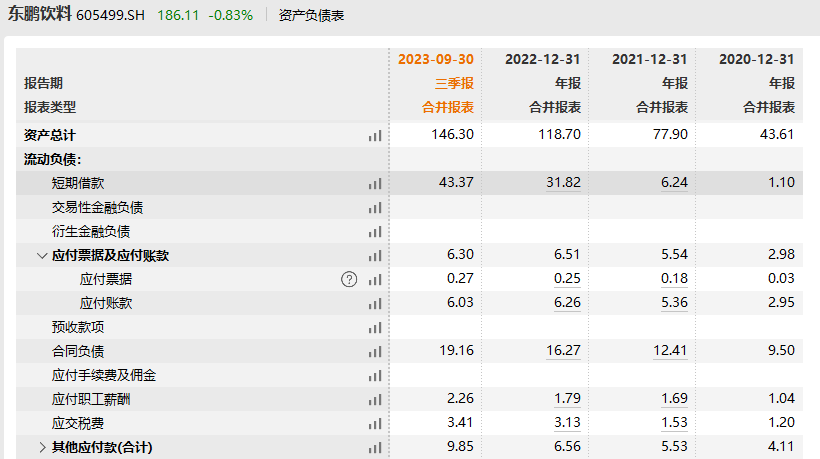Select the 应付职工薪酬 row label
Viewport: 820px width, 459px height.
(91, 400)
